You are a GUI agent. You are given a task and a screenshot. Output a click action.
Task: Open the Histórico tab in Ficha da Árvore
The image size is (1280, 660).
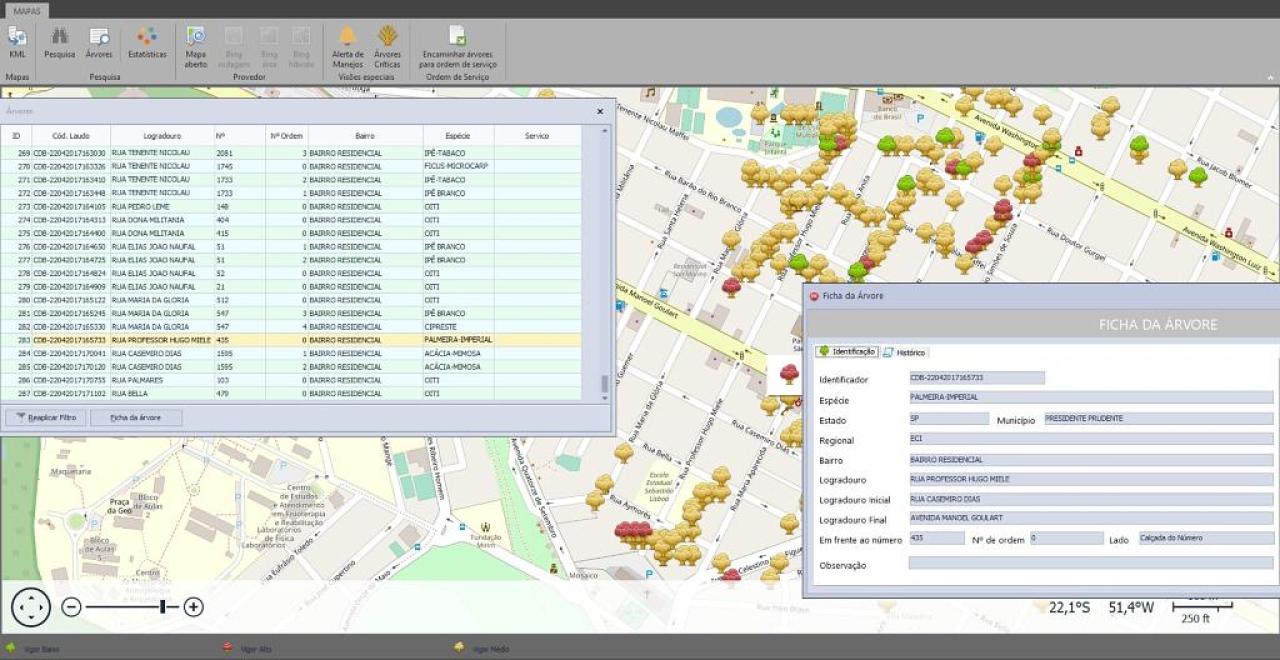pos(904,352)
